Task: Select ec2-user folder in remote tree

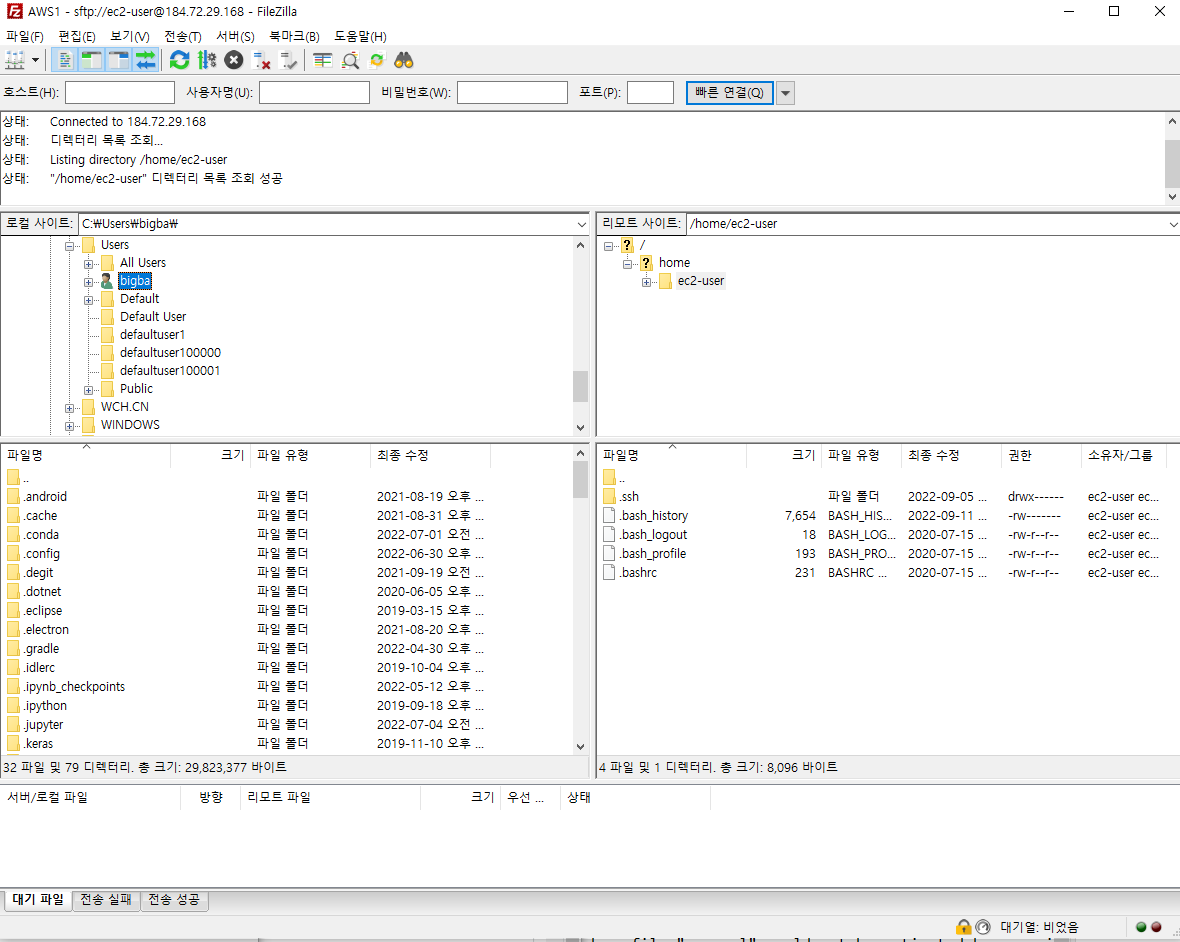Action: (701, 281)
